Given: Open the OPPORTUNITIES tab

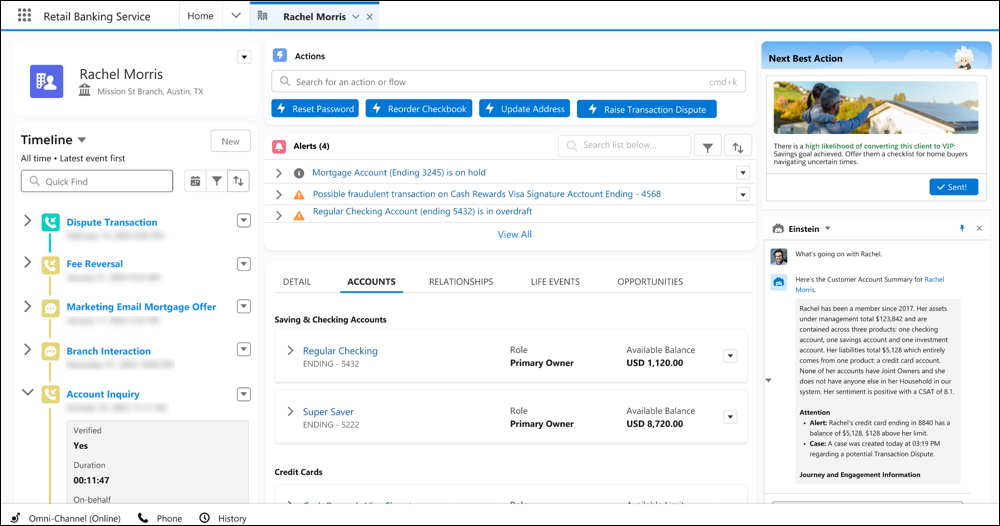Looking at the screenshot, I should [650, 281].
